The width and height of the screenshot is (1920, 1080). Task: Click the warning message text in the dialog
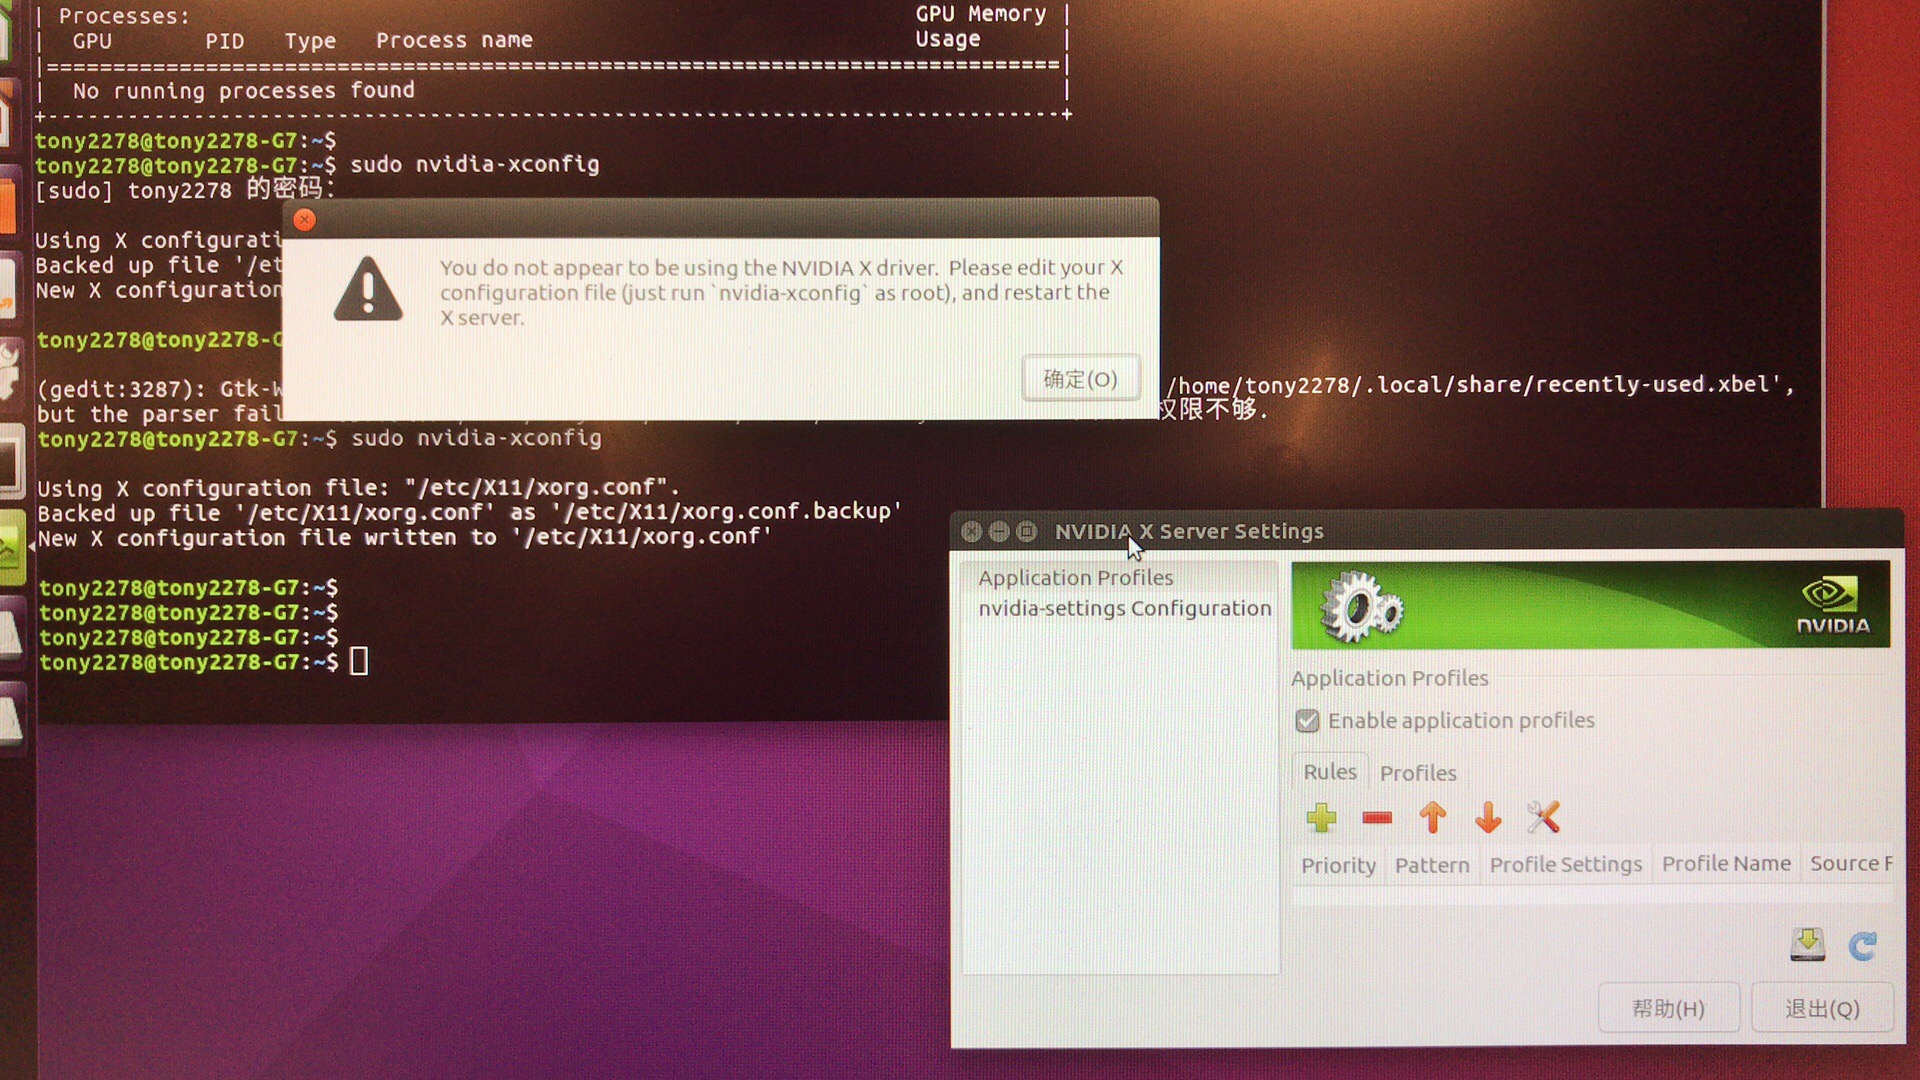(781, 293)
